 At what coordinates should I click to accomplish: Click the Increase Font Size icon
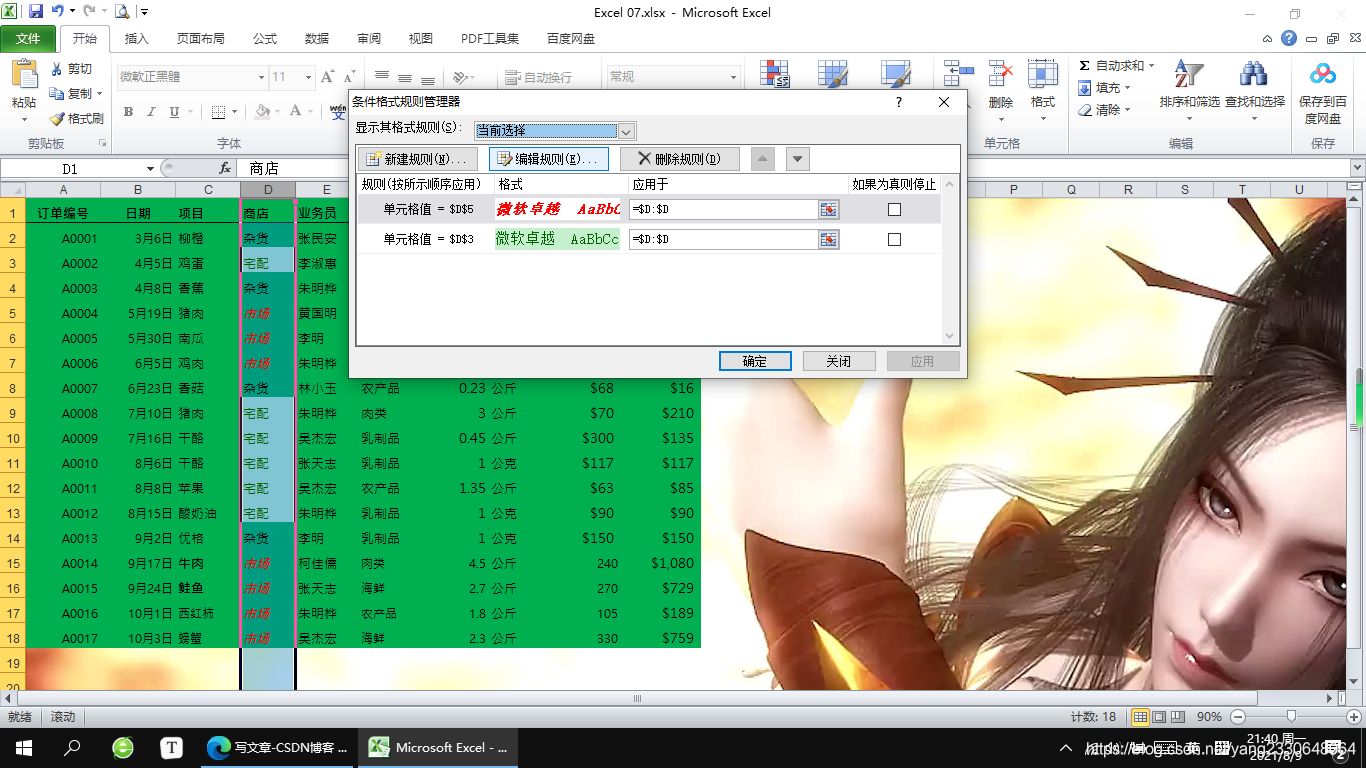(x=328, y=76)
